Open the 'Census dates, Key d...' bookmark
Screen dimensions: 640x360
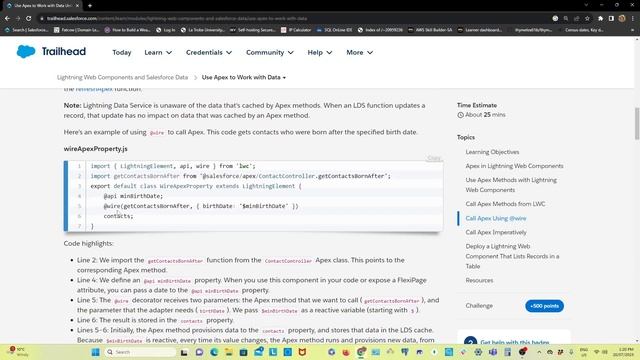(x=584, y=30)
